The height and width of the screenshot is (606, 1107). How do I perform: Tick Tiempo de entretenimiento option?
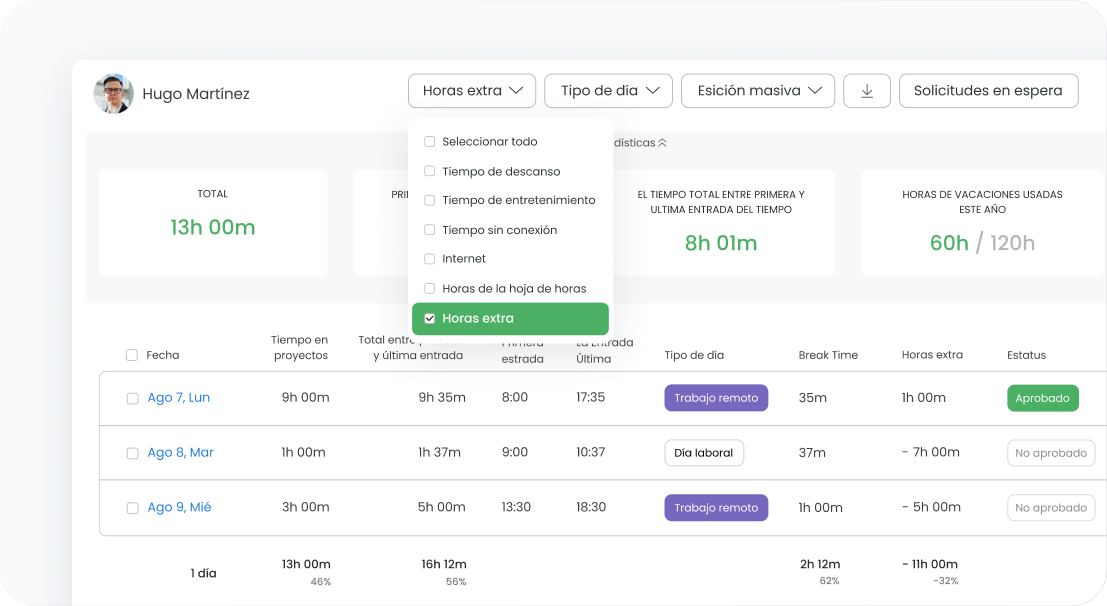(430, 200)
